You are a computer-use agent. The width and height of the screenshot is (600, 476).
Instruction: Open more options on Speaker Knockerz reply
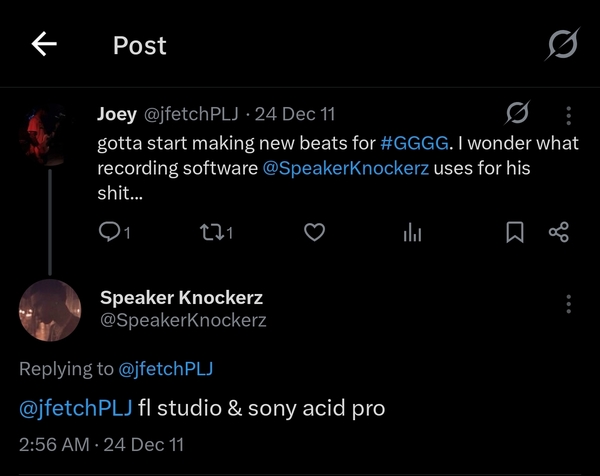[569, 304]
